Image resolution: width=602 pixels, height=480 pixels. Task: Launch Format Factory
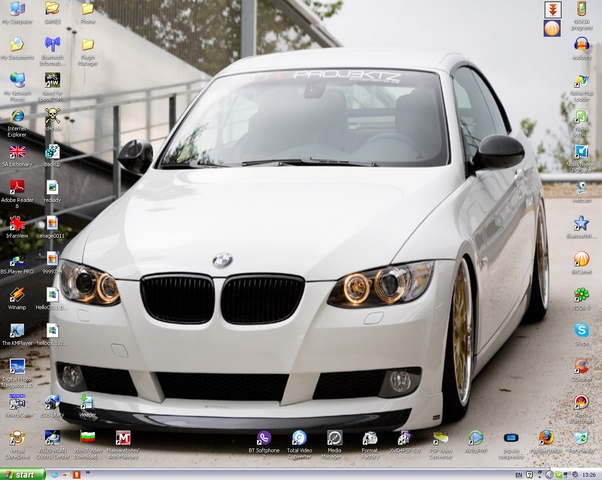pyautogui.click(x=370, y=444)
